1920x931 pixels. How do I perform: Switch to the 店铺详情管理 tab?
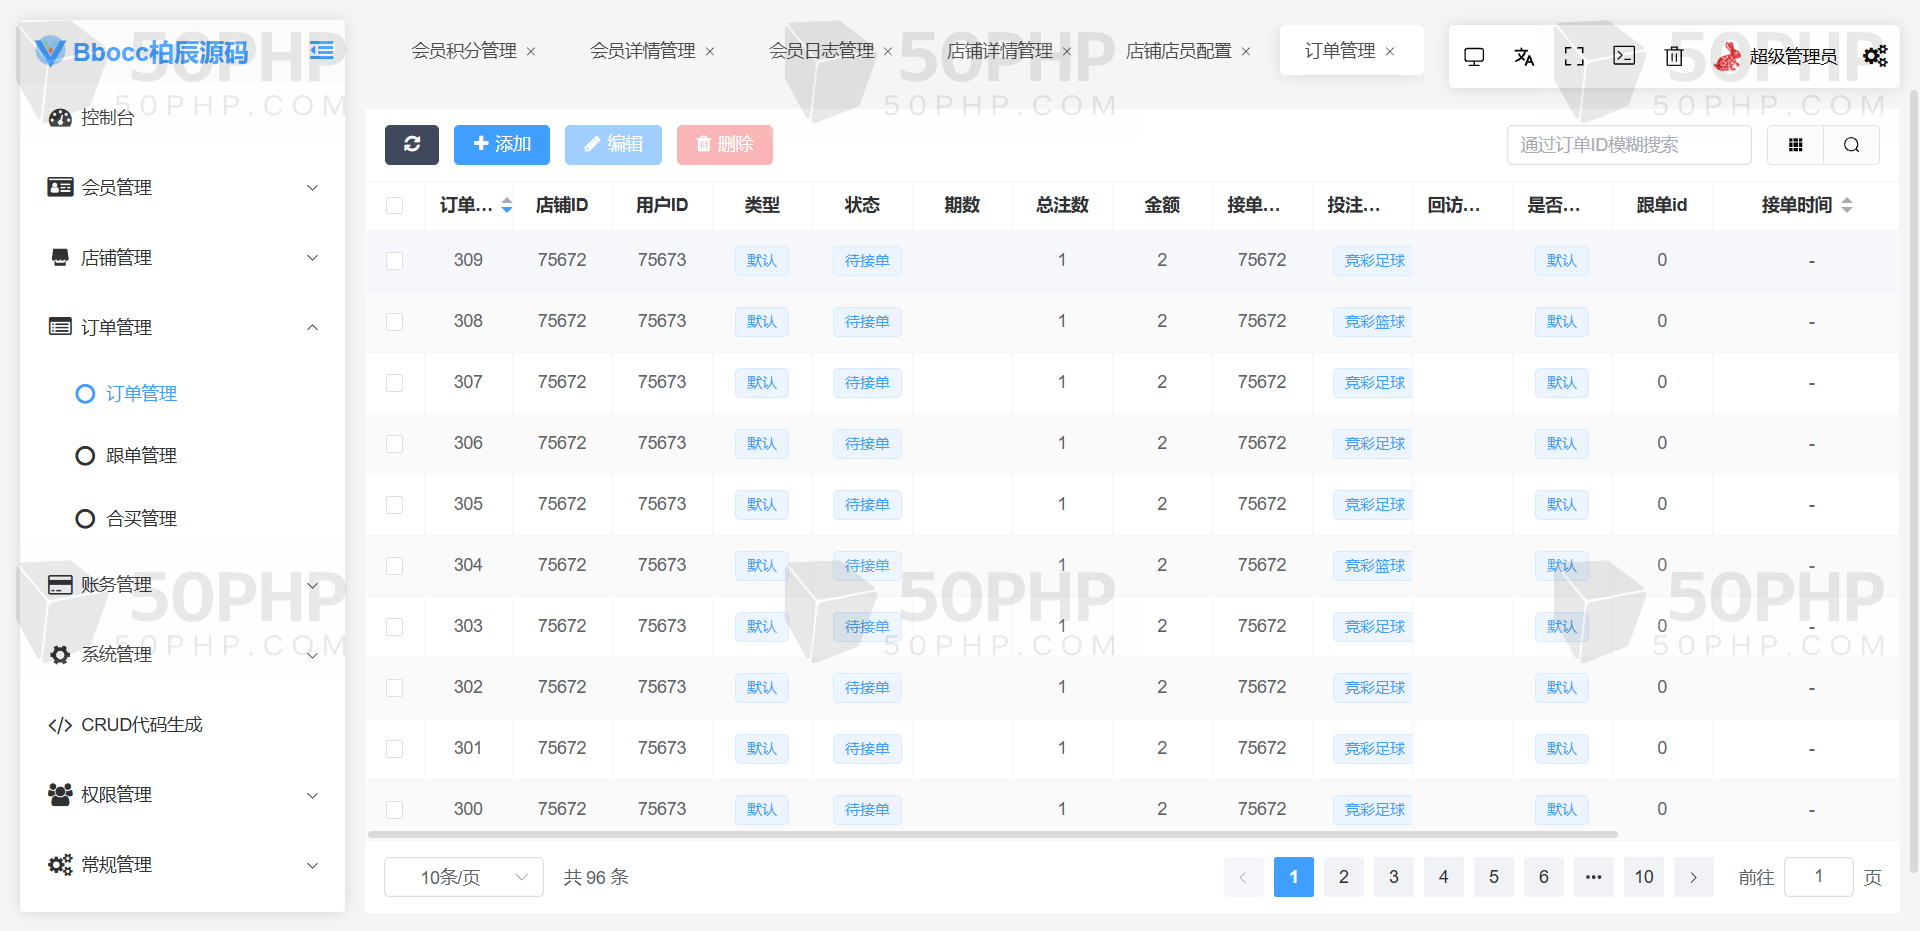[1000, 50]
